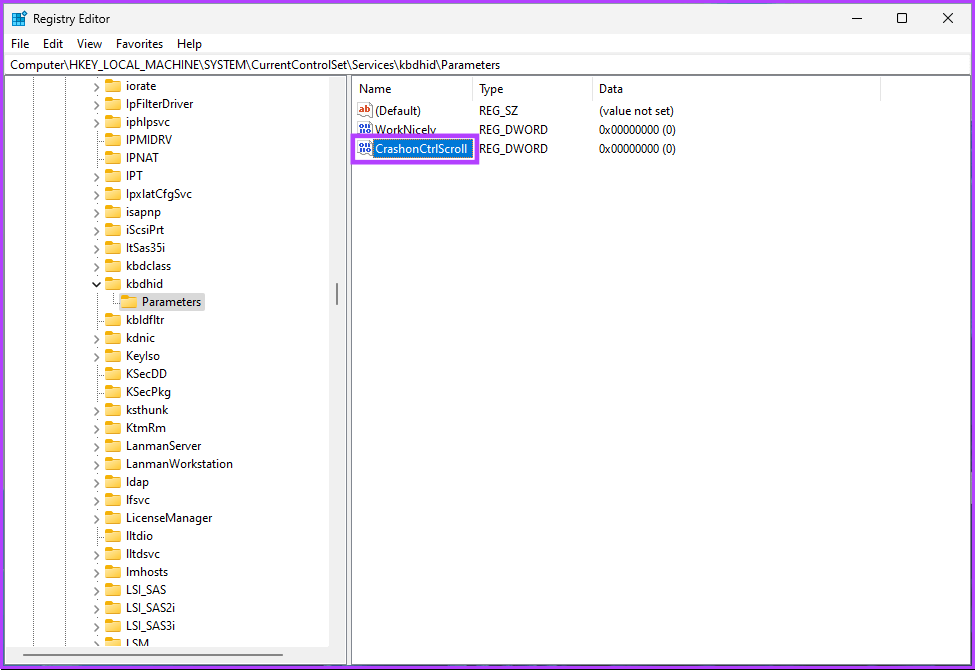Click the iorate folder icon
Image resolution: width=975 pixels, height=670 pixels.
(x=113, y=86)
